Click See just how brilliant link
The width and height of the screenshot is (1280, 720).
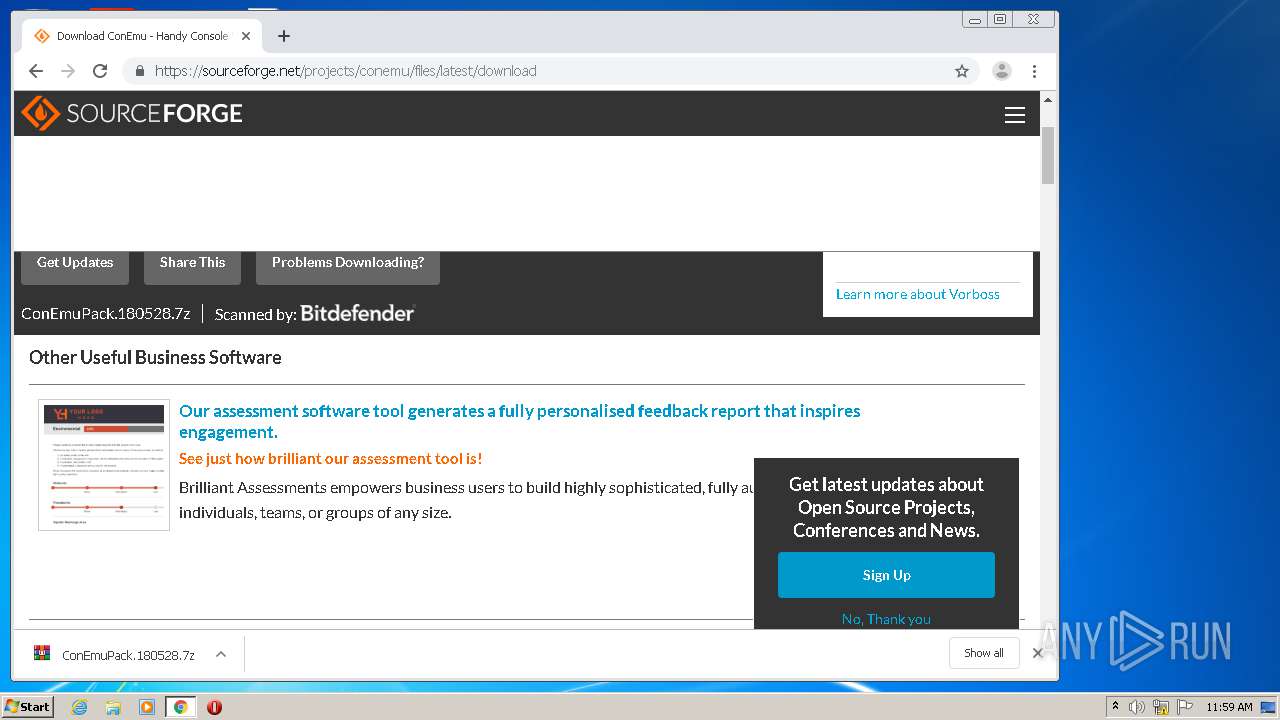click(330, 458)
